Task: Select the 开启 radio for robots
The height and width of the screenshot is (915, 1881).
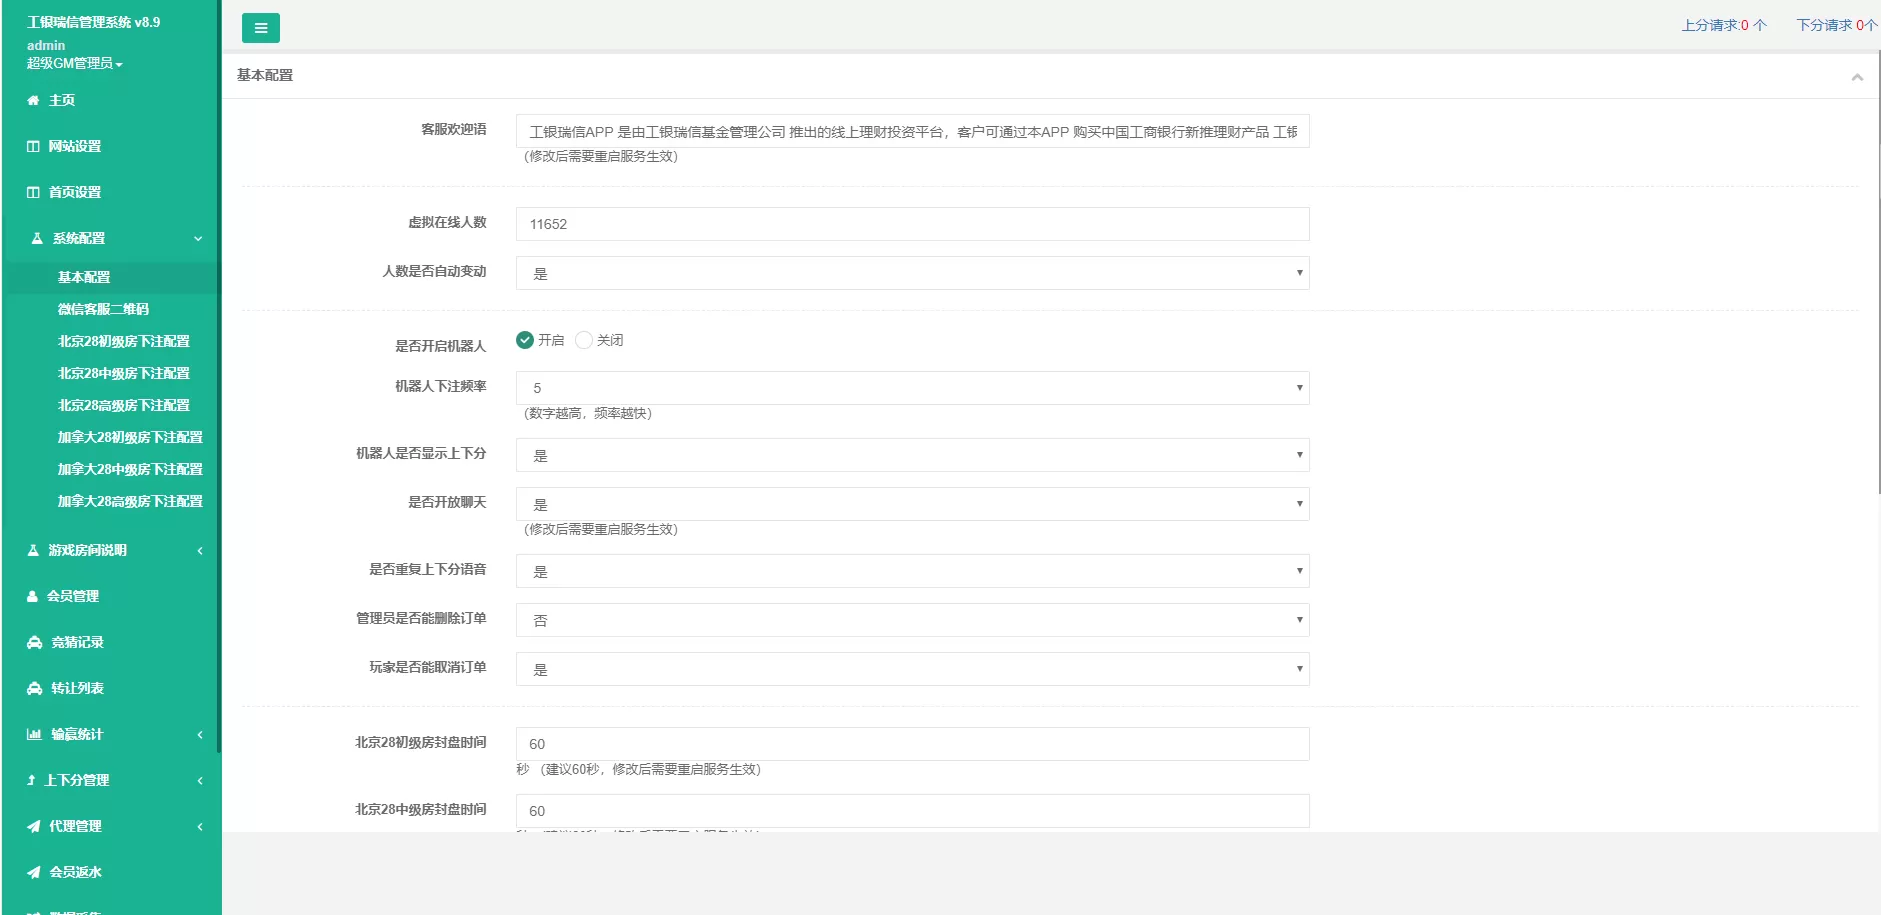Action: click(525, 340)
